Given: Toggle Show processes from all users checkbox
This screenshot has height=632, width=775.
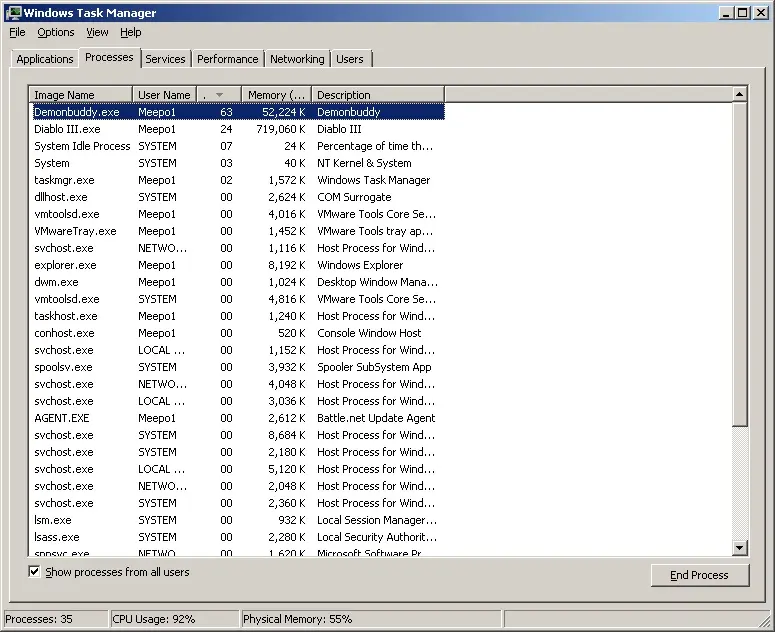Looking at the screenshot, I should (x=35, y=572).
